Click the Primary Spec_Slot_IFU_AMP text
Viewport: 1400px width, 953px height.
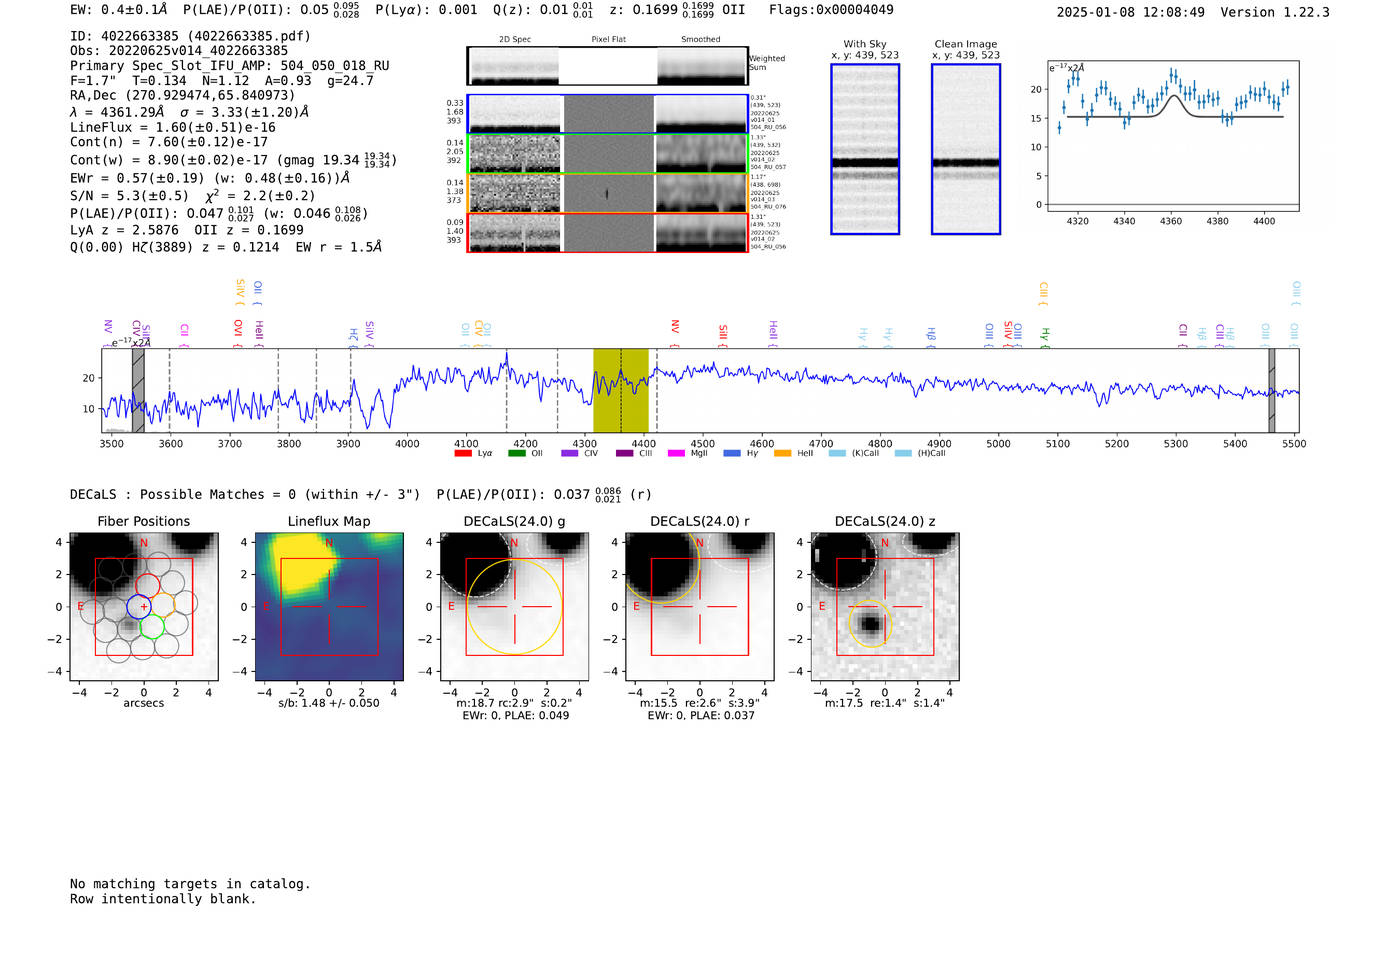[230, 66]
